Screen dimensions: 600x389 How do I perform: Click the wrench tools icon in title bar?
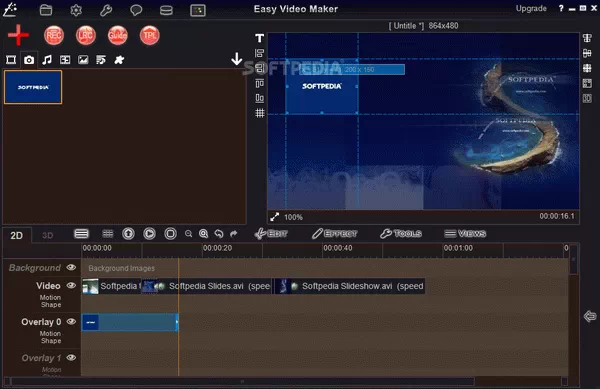click(106, 10)
